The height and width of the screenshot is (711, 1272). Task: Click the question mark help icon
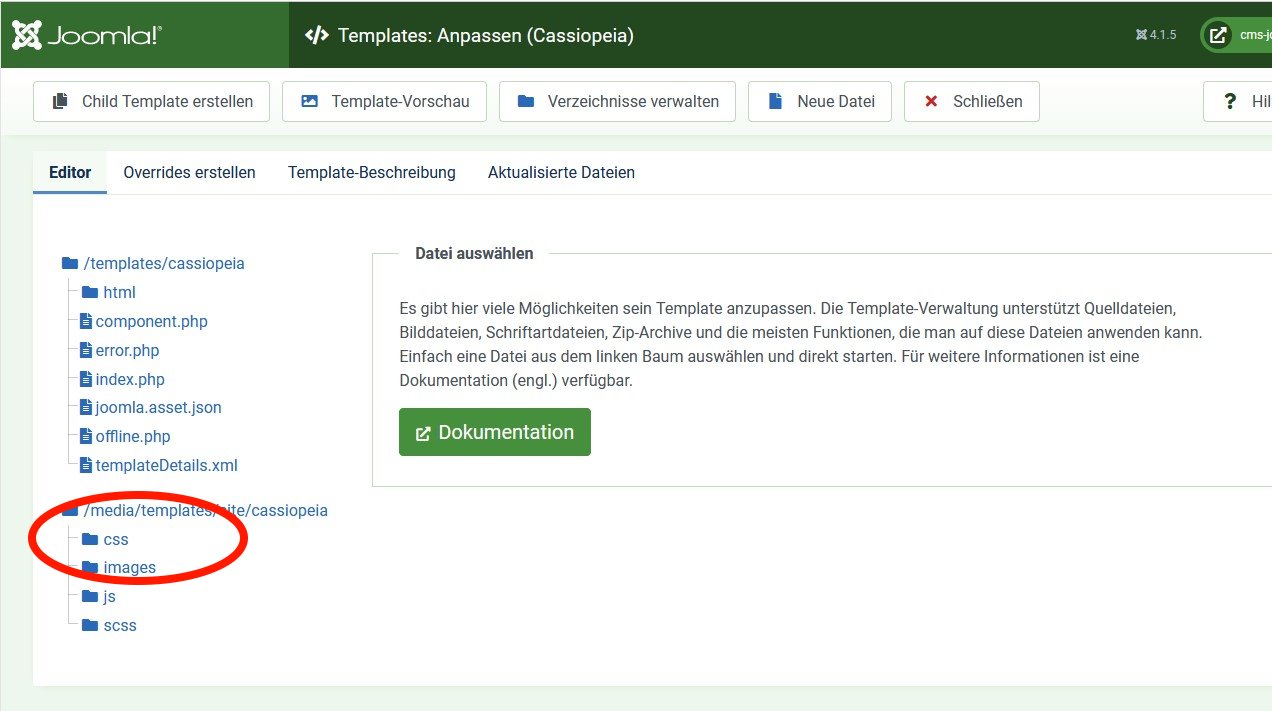point(1231,101)
